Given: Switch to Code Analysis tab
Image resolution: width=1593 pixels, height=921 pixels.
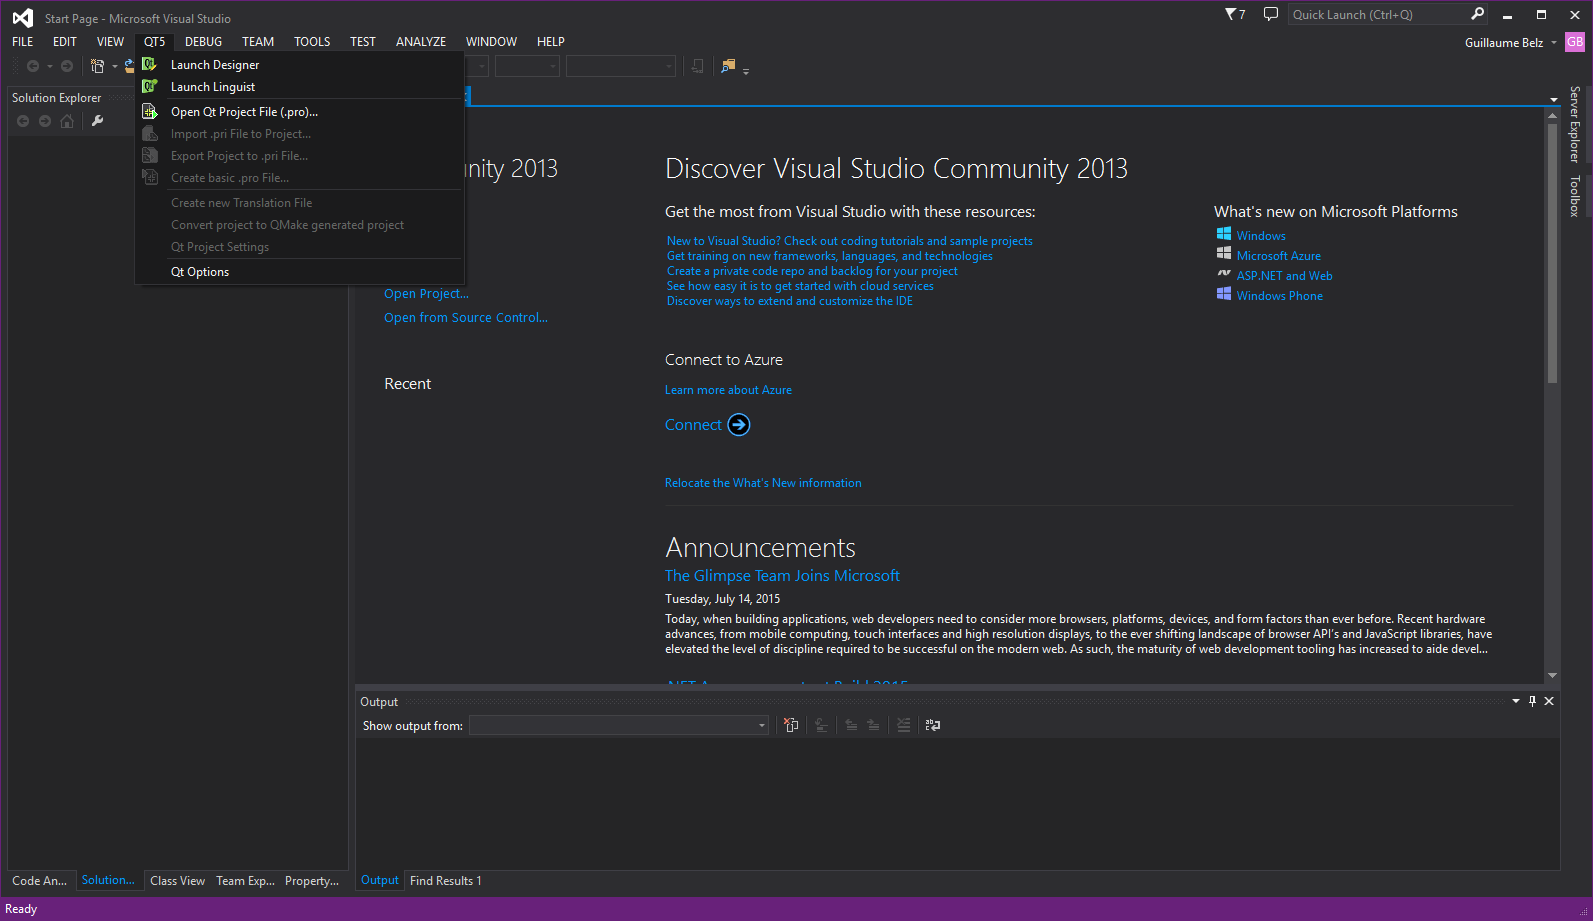Looking at the screenshot, I should pyautogui.click(x=39, y=881).
